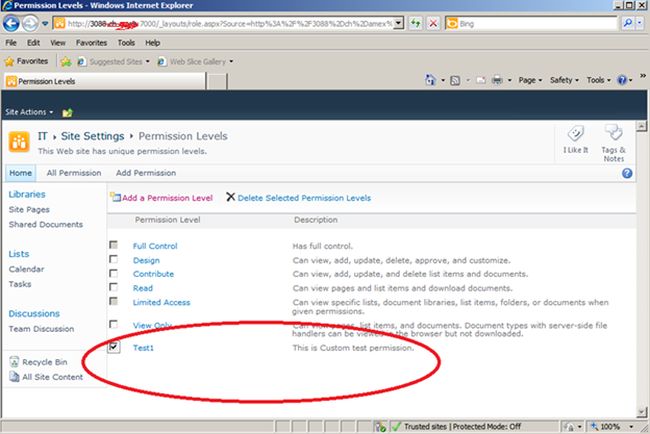Expand the Tools command bar dropdown

tap(599, 80)
